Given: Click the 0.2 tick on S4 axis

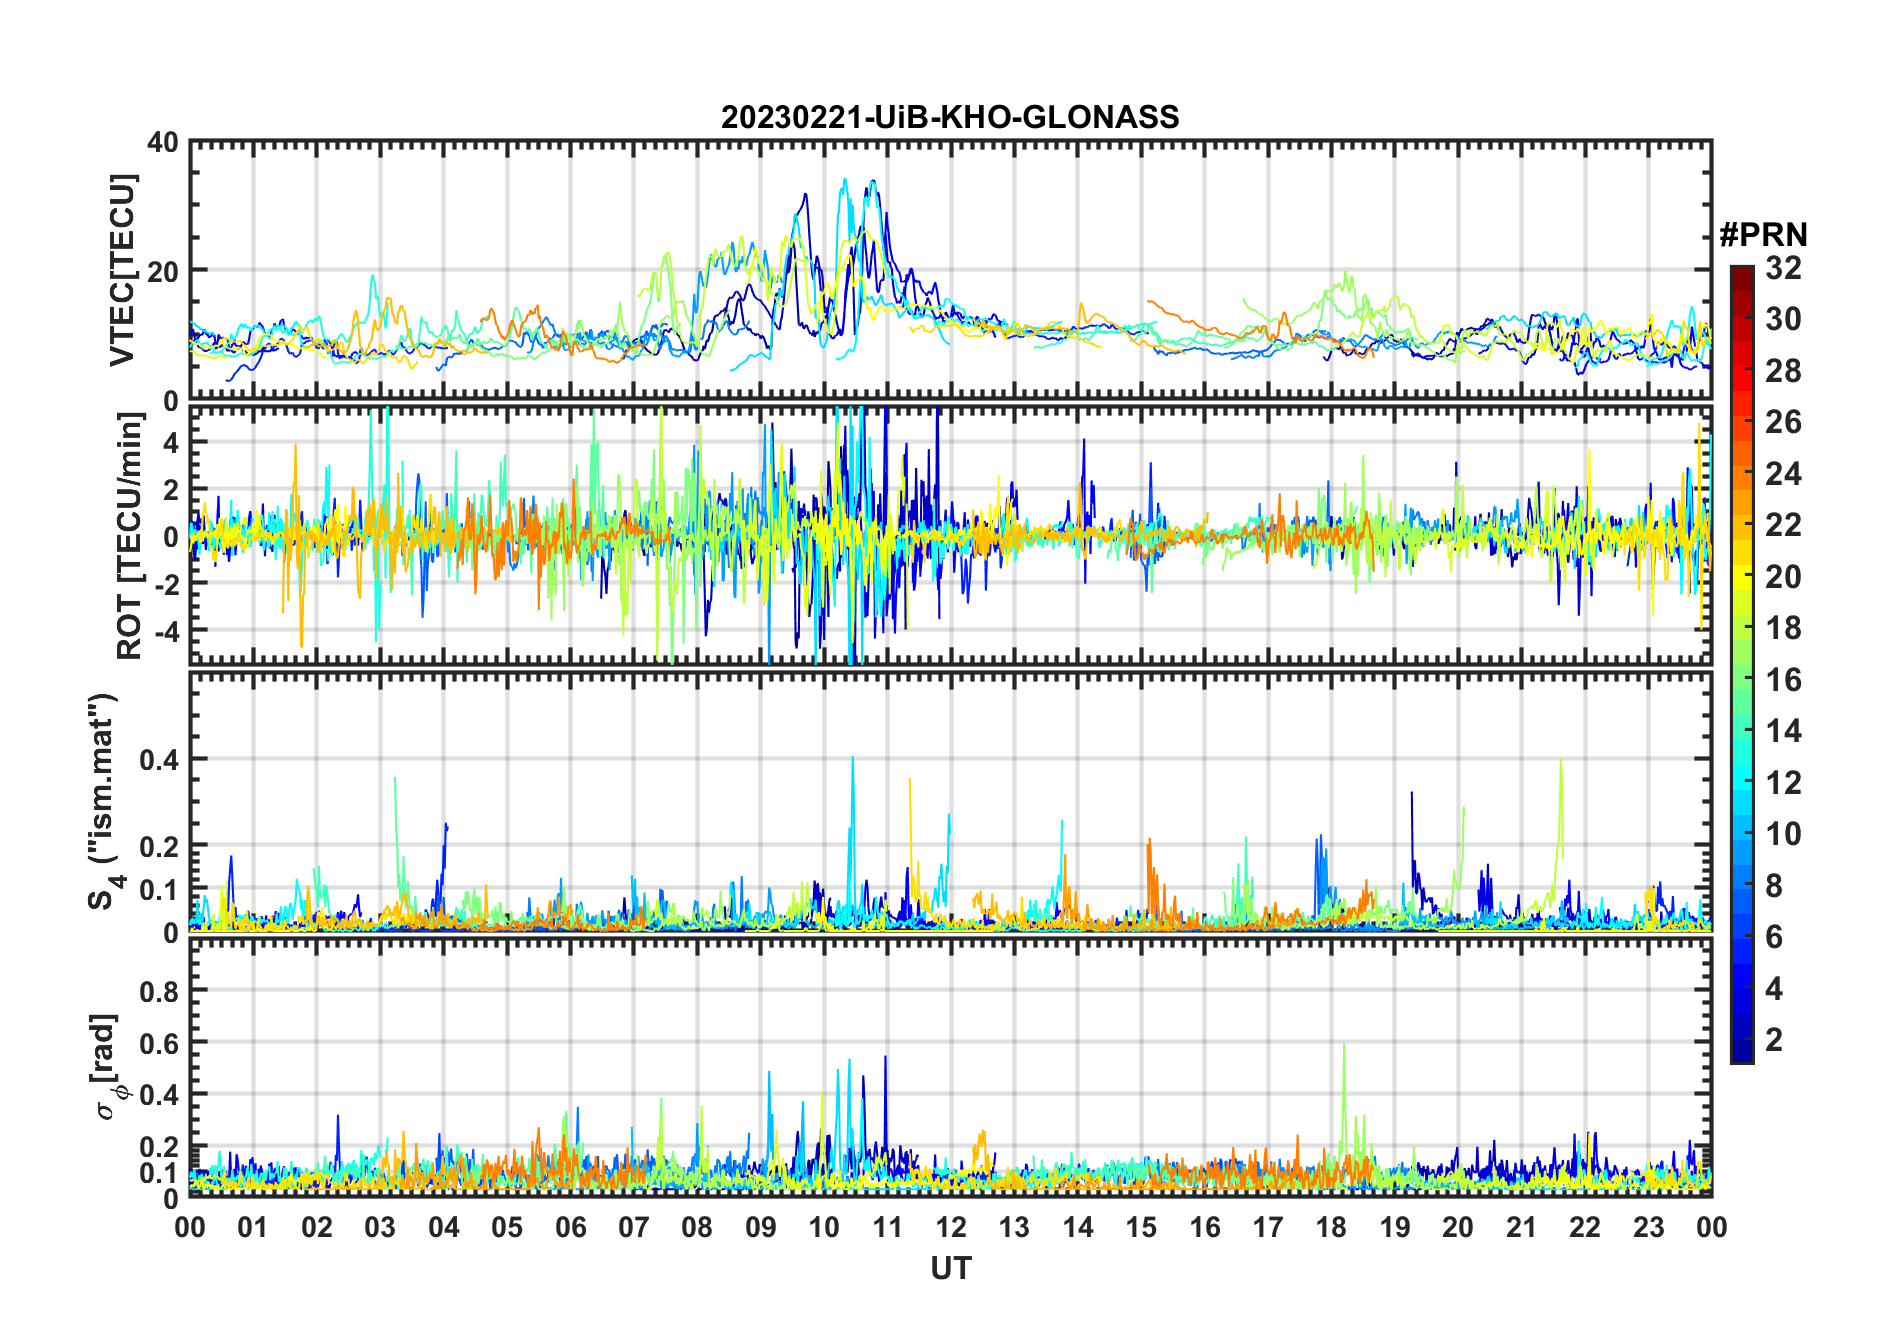Looking at the screenshot, I should 160,846.
